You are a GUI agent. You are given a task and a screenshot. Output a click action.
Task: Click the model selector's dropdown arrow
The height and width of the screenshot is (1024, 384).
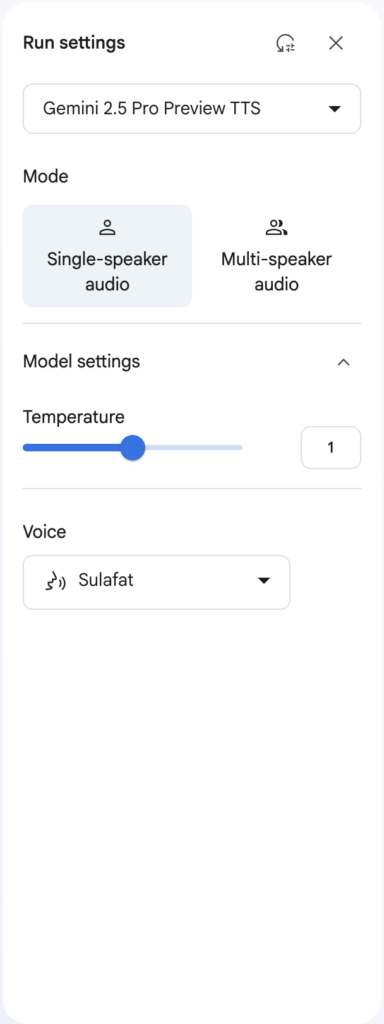334,109
